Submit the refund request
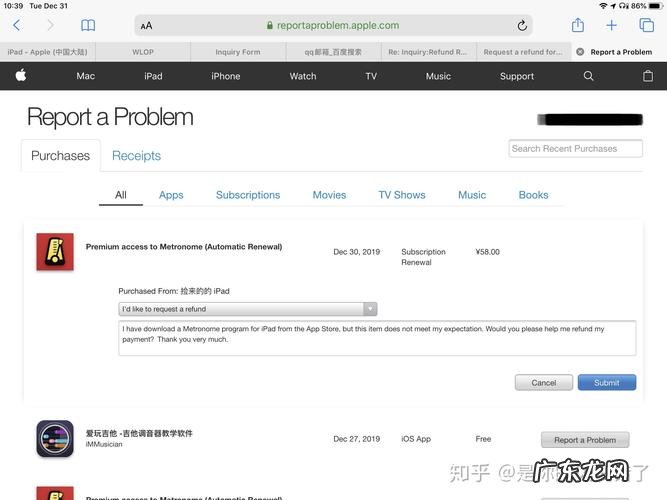The width and height of the screenshot is (667, 500). [606, 382]
